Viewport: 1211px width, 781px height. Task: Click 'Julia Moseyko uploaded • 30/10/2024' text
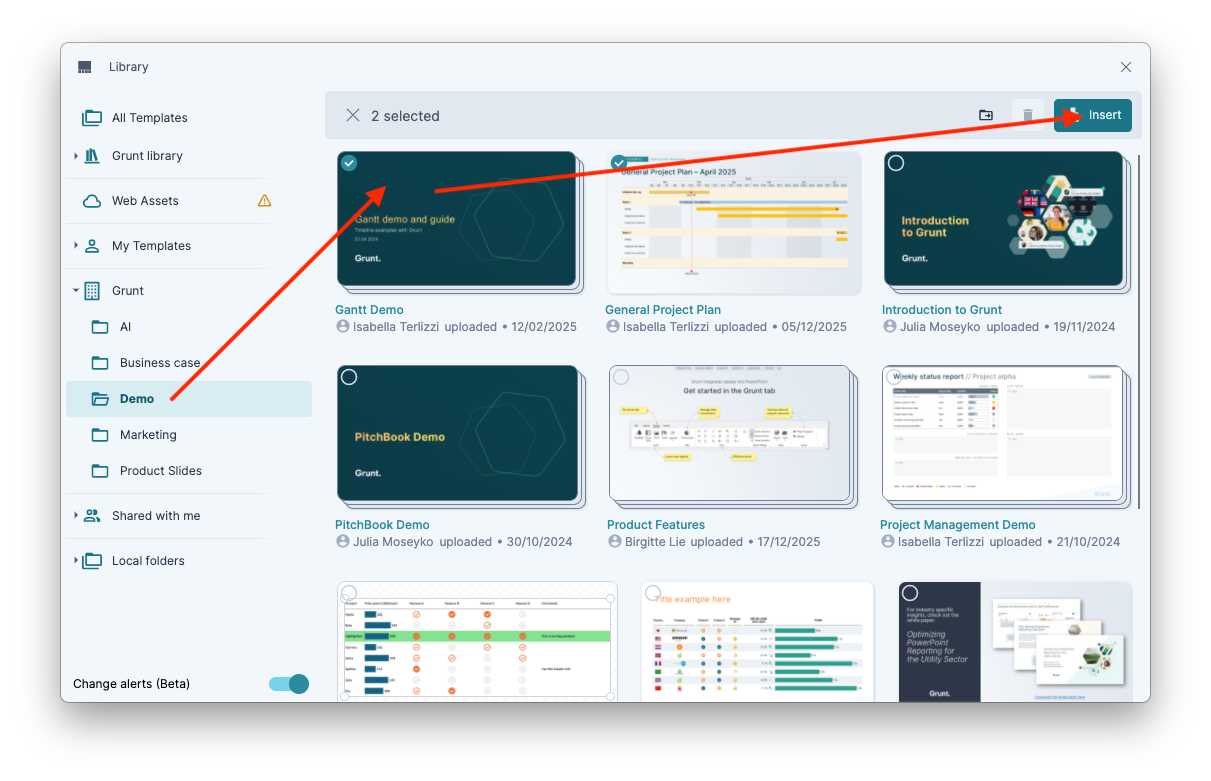point(462,542)
